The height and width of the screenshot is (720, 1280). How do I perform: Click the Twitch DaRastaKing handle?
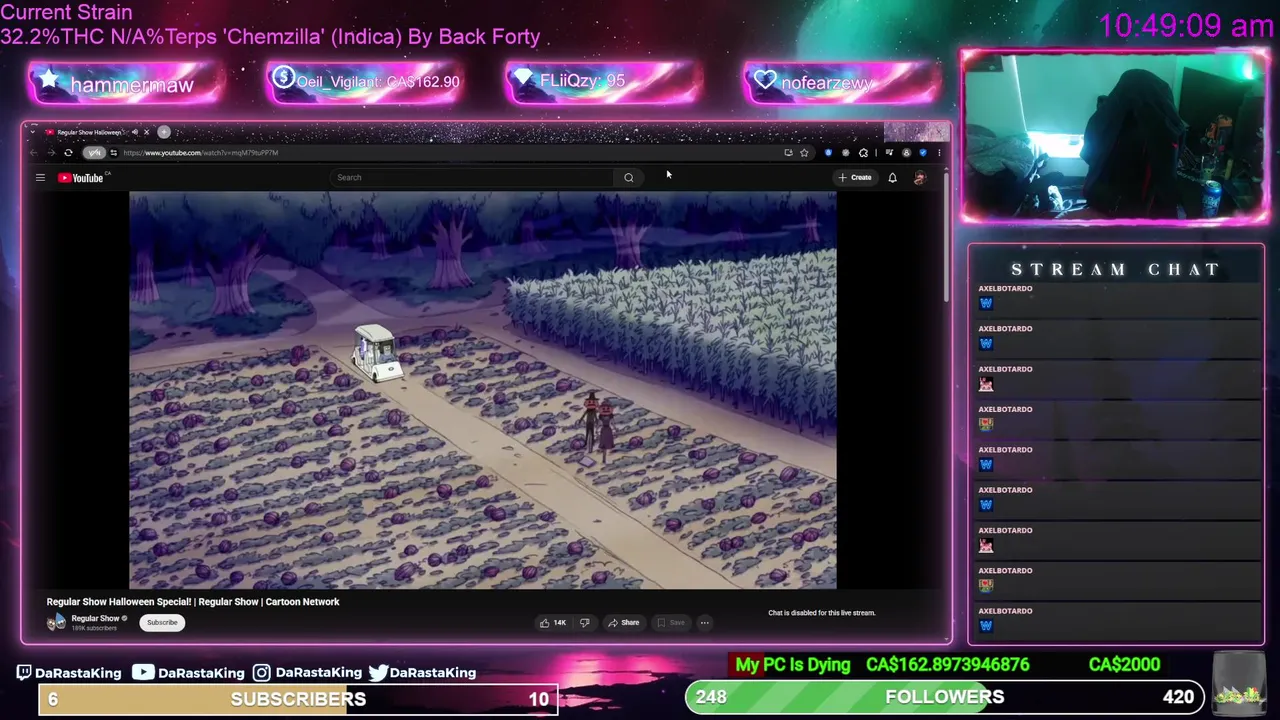(69, 673)
